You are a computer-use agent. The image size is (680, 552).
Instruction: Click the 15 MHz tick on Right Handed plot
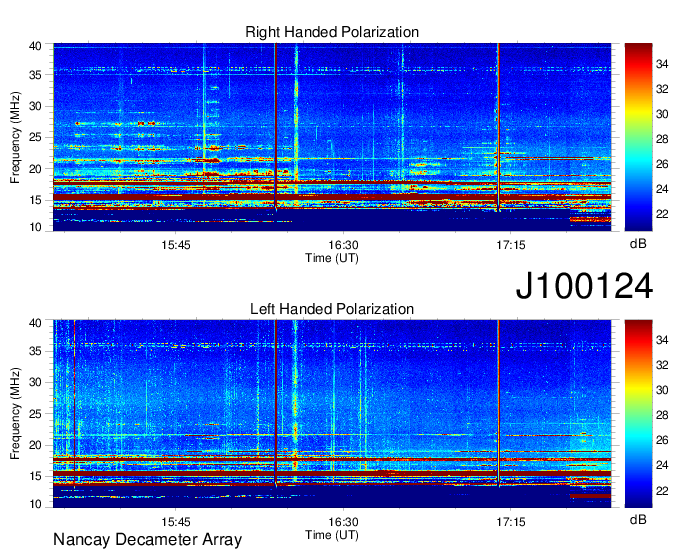(35, 200)
